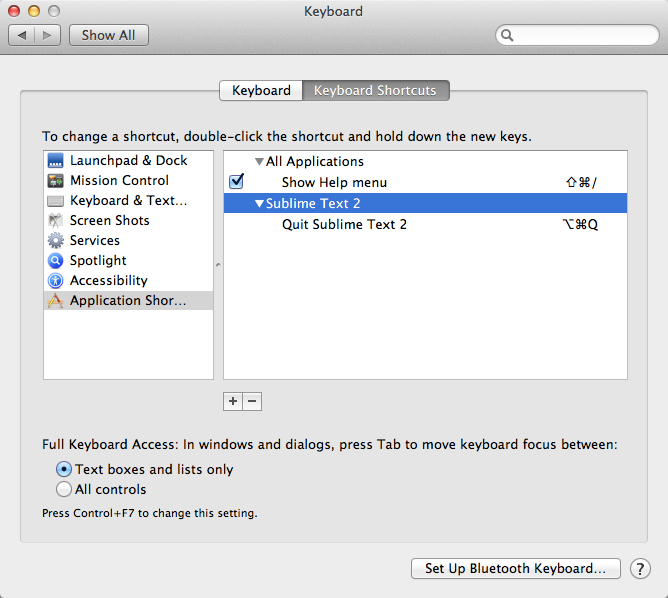
Task: Click the Keyboard & Text icon
Action: (x=55, y=201)
